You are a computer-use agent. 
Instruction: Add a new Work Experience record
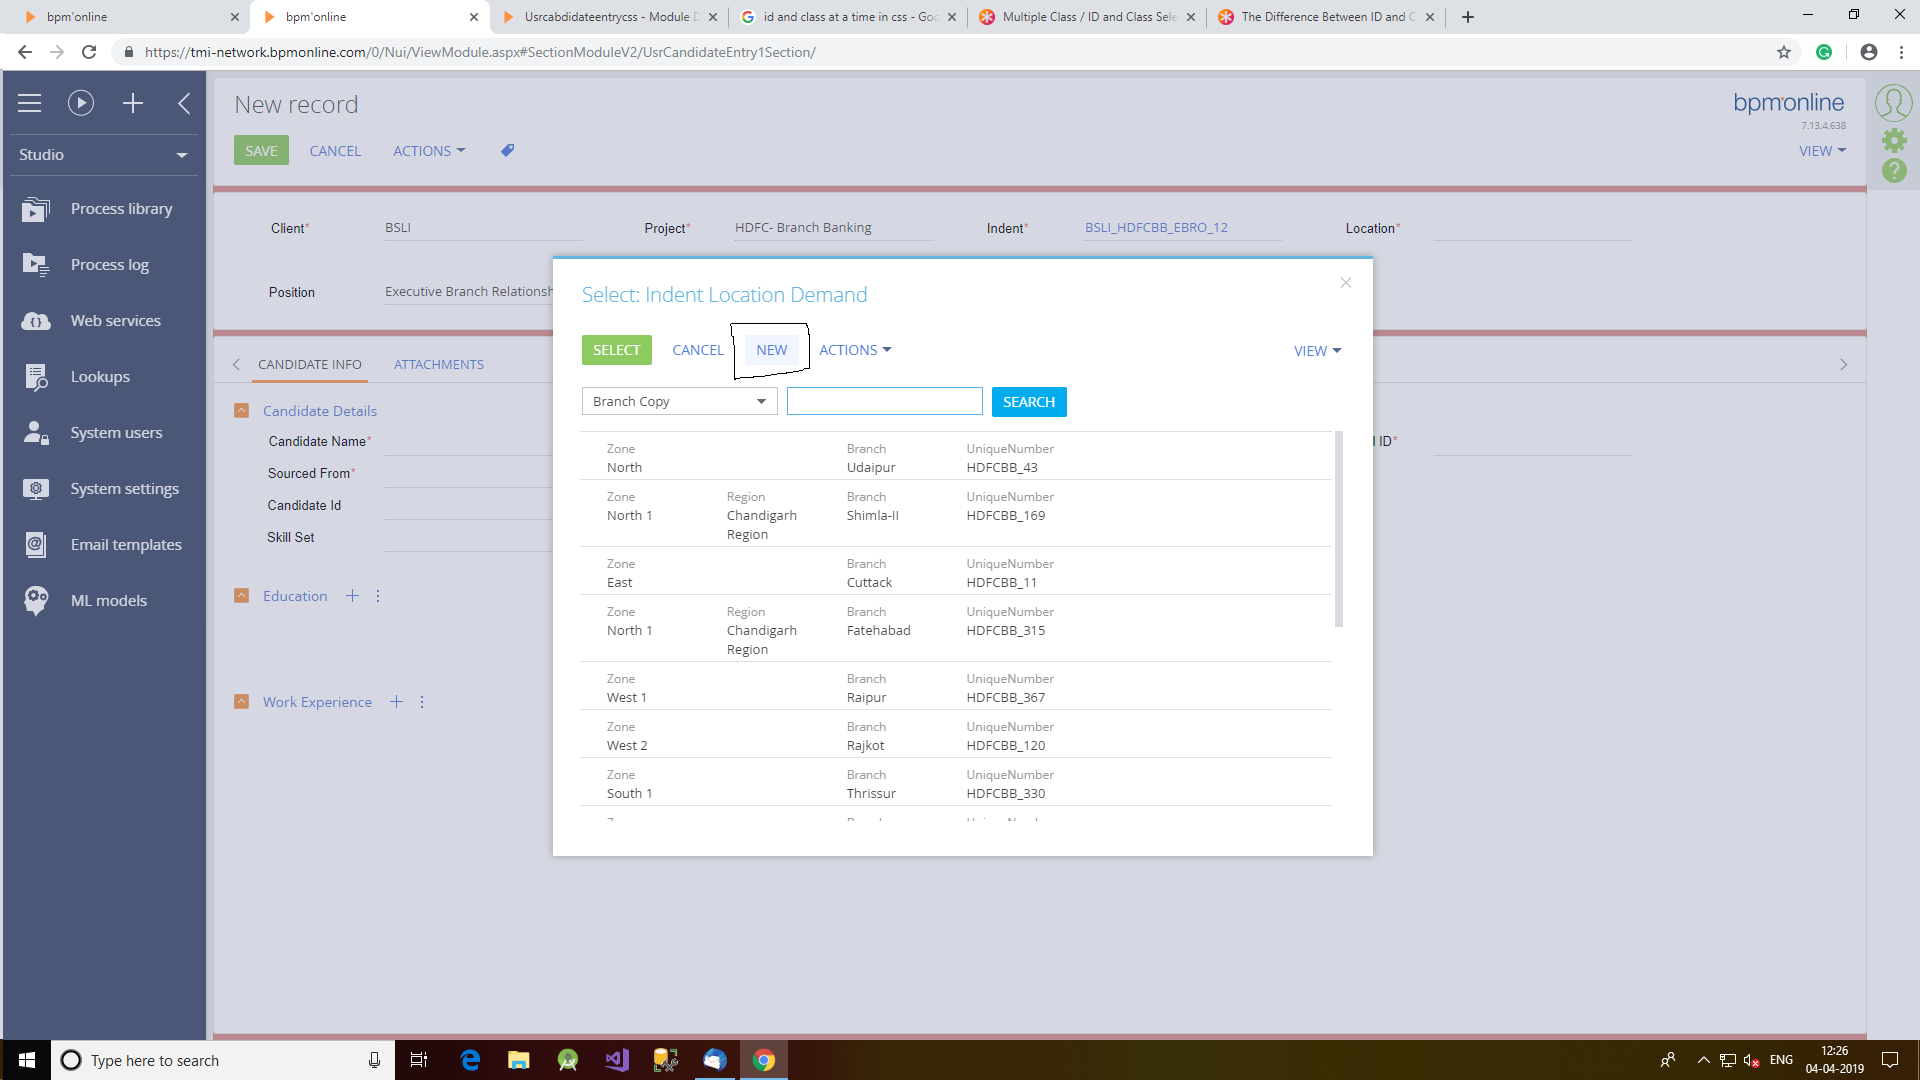(396, 702)
